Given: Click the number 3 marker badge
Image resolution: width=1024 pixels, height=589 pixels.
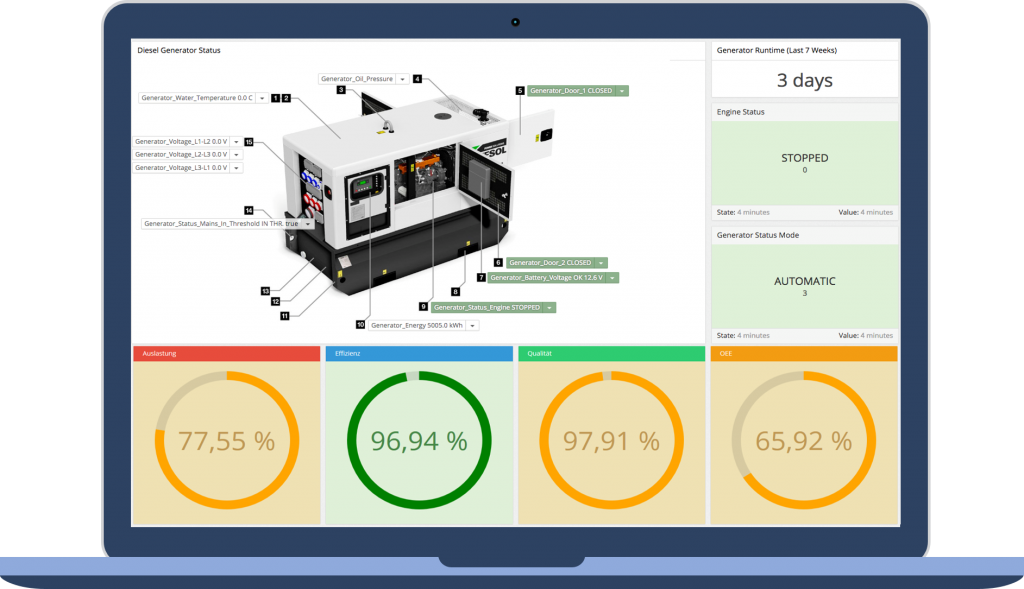Looking at the screenshot, I should tap(341, 90).
